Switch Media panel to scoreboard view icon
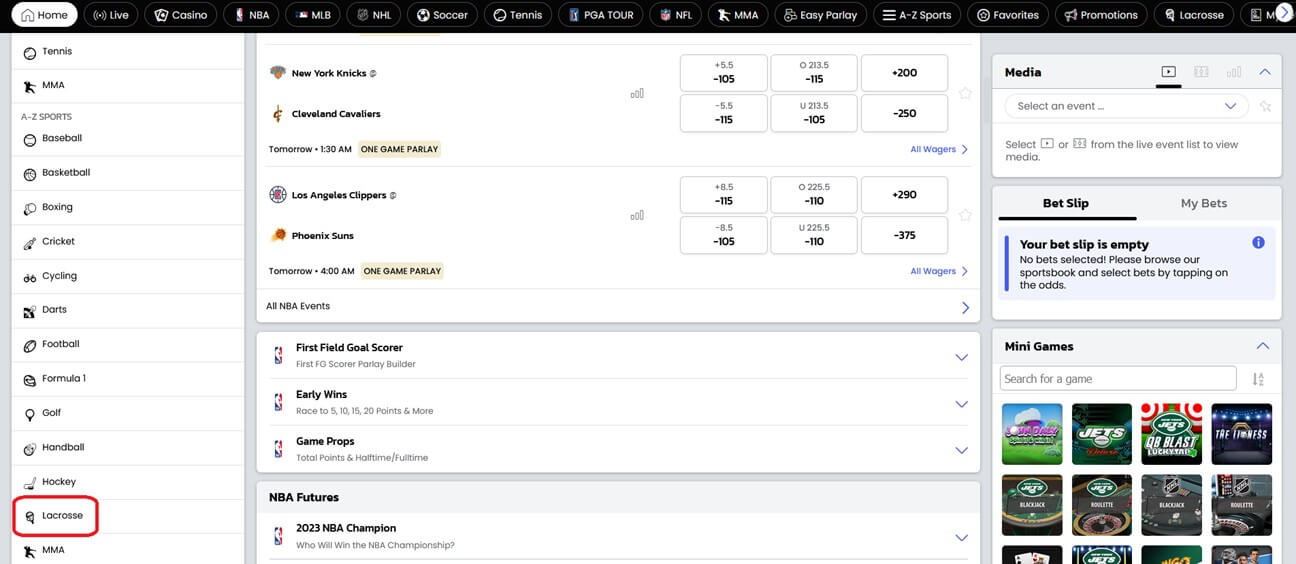 click(x=1201, y=72)
